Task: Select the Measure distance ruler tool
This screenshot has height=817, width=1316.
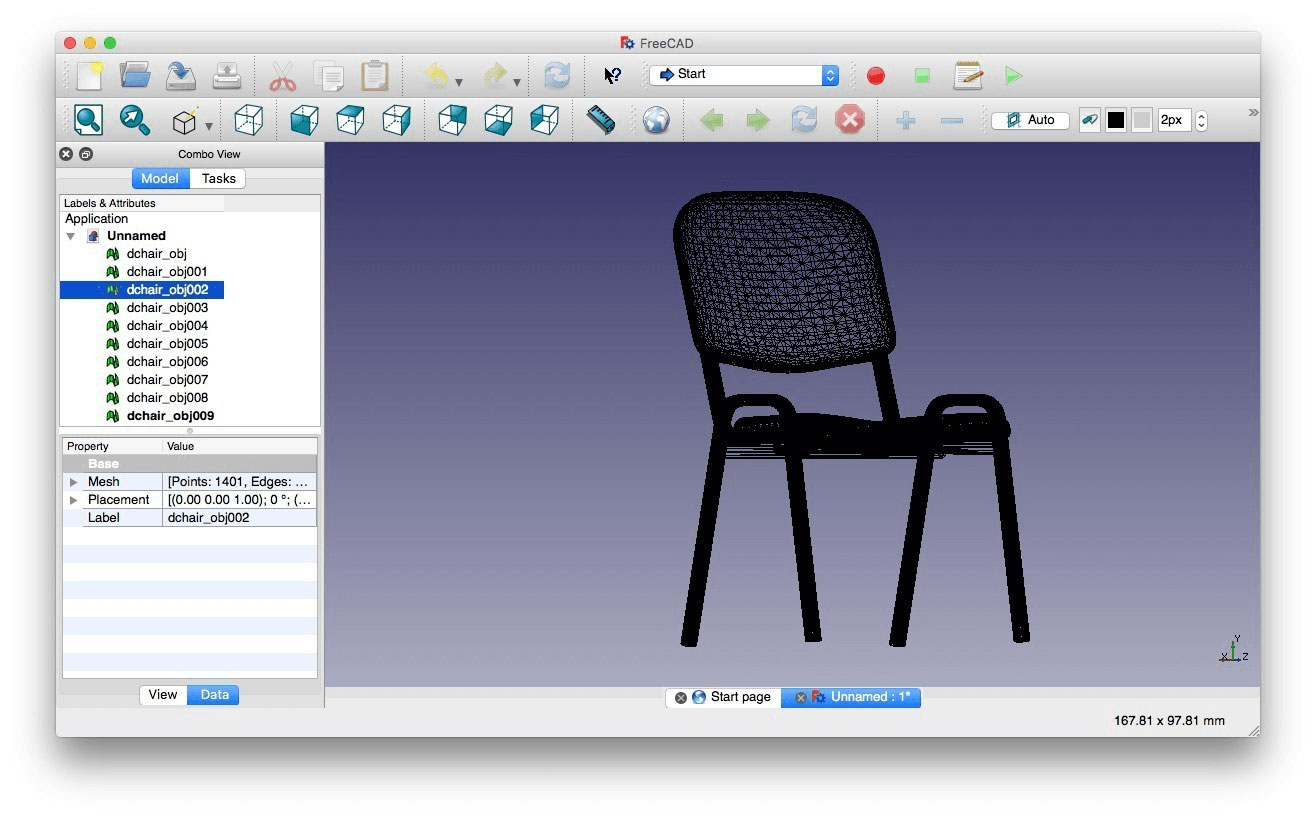Action: (x=600, y=120)
